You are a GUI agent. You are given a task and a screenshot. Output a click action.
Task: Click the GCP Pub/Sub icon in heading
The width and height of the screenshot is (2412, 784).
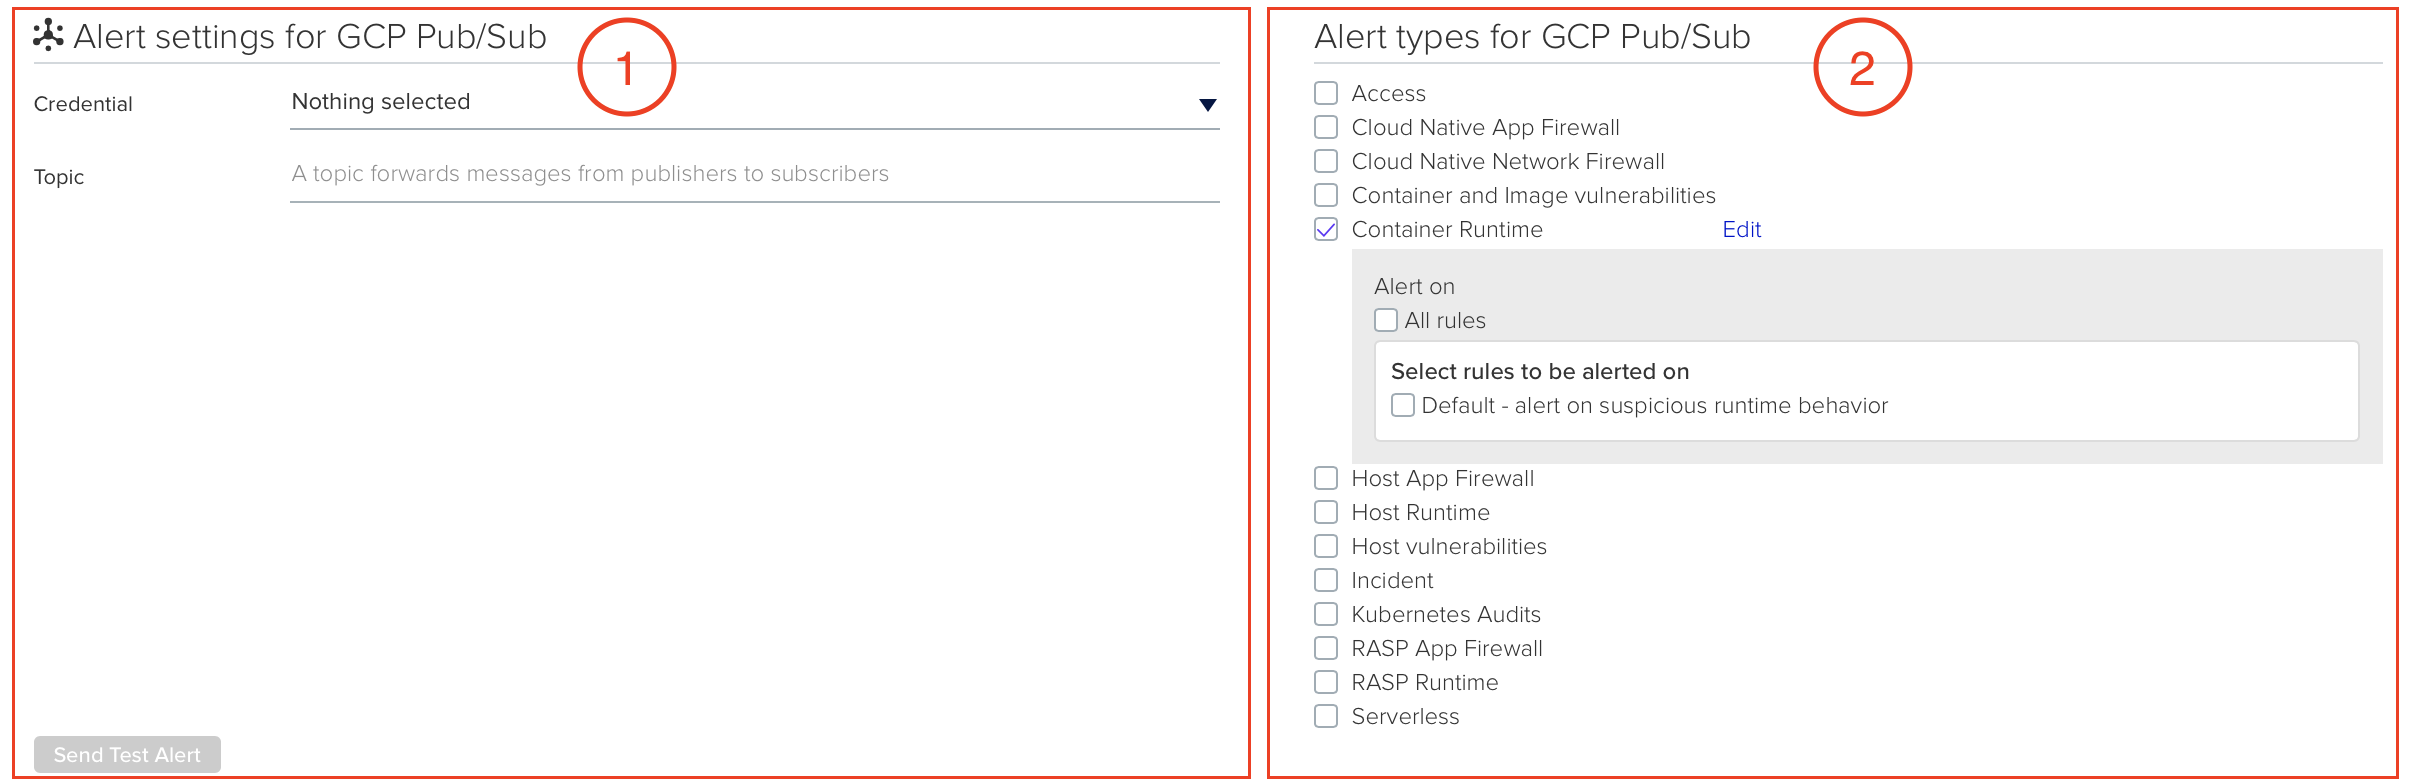coord(48,35)
